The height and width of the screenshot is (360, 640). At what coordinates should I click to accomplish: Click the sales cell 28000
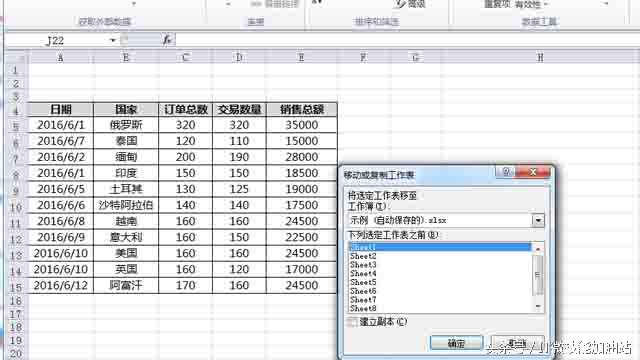coord(302,157)
